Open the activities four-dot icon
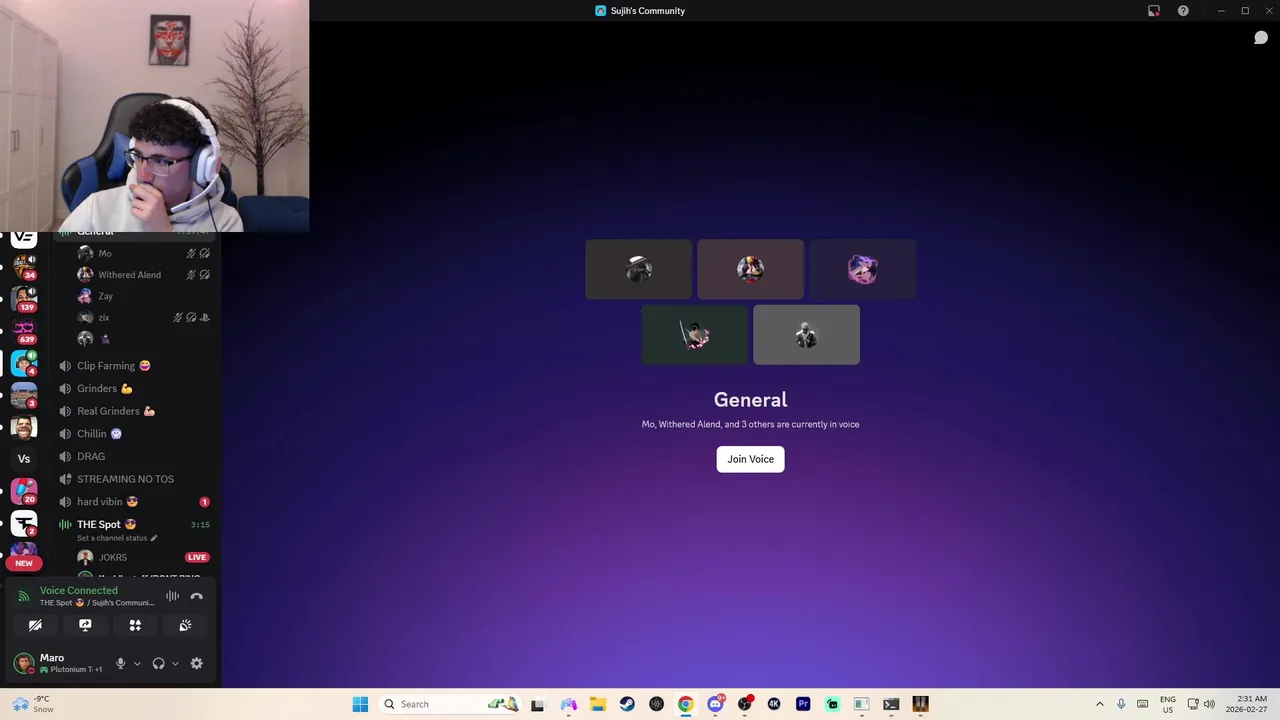This screenshot has width=1280, height=720. [x=135, y=625]
